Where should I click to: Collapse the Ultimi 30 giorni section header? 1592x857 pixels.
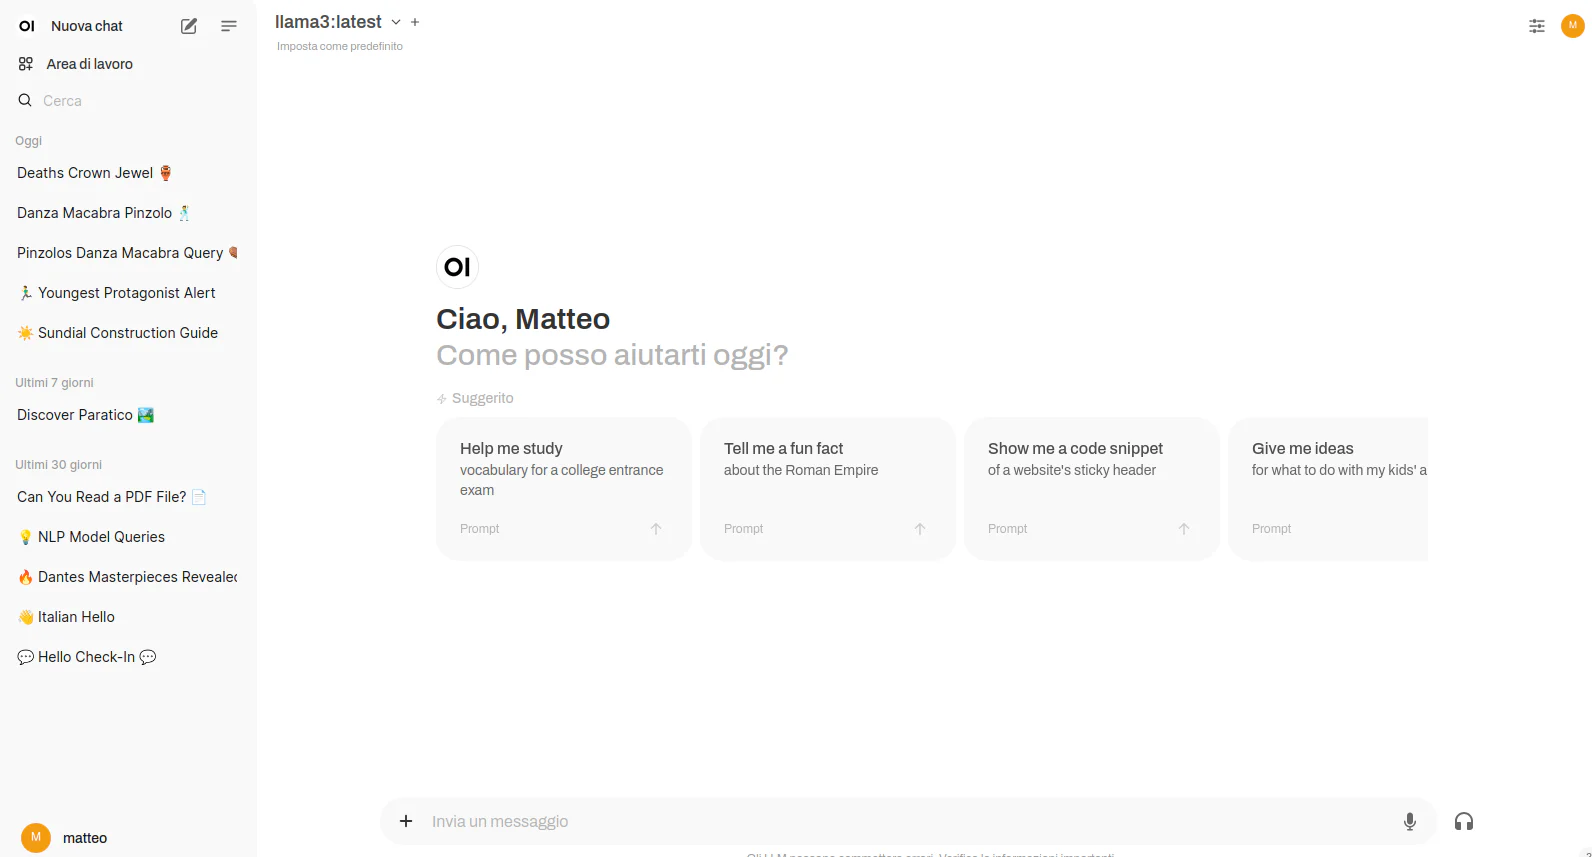59,465
